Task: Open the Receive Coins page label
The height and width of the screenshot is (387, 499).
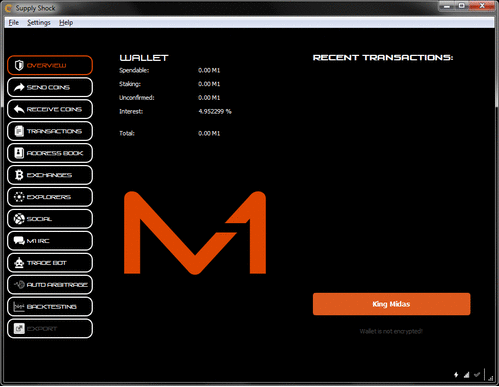Action: (54, 109)
